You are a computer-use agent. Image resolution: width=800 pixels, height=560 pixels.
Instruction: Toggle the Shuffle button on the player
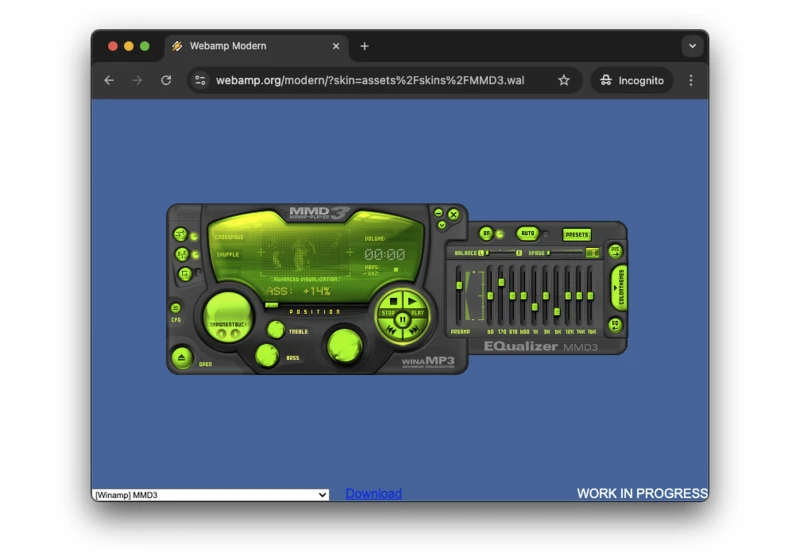(x=182, y=254)
